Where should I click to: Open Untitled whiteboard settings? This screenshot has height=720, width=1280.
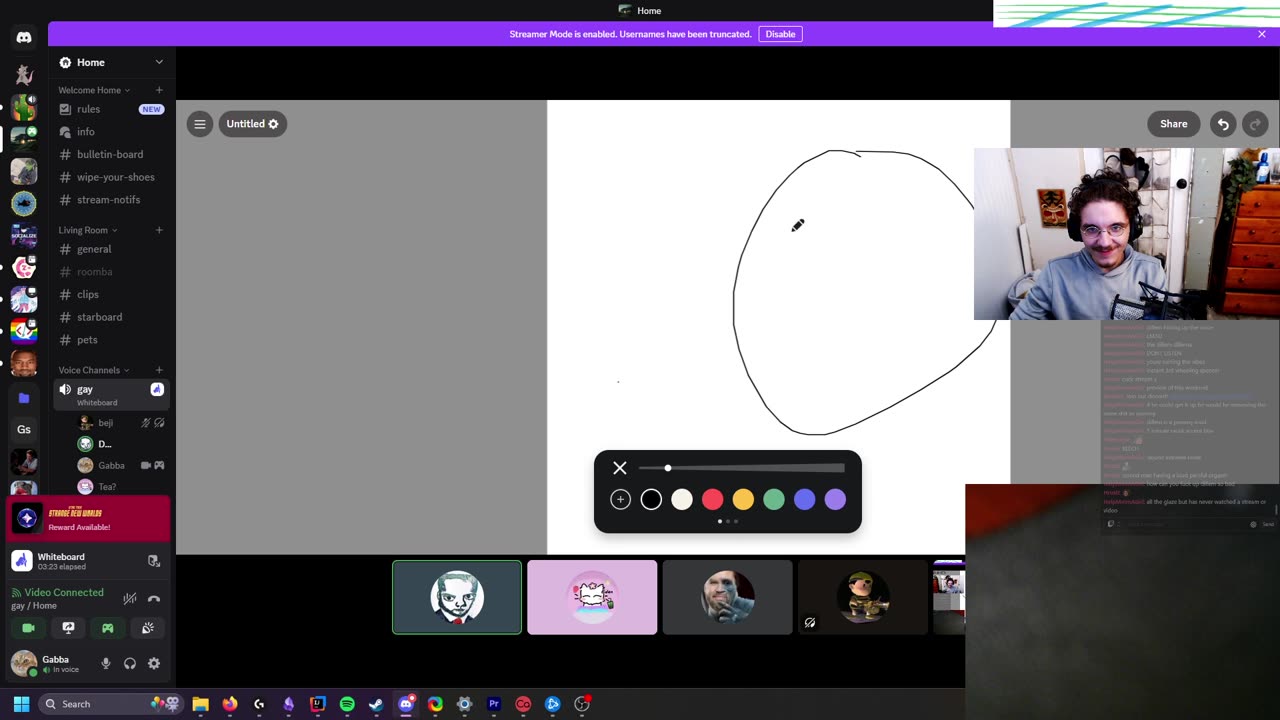click(252, 124)
